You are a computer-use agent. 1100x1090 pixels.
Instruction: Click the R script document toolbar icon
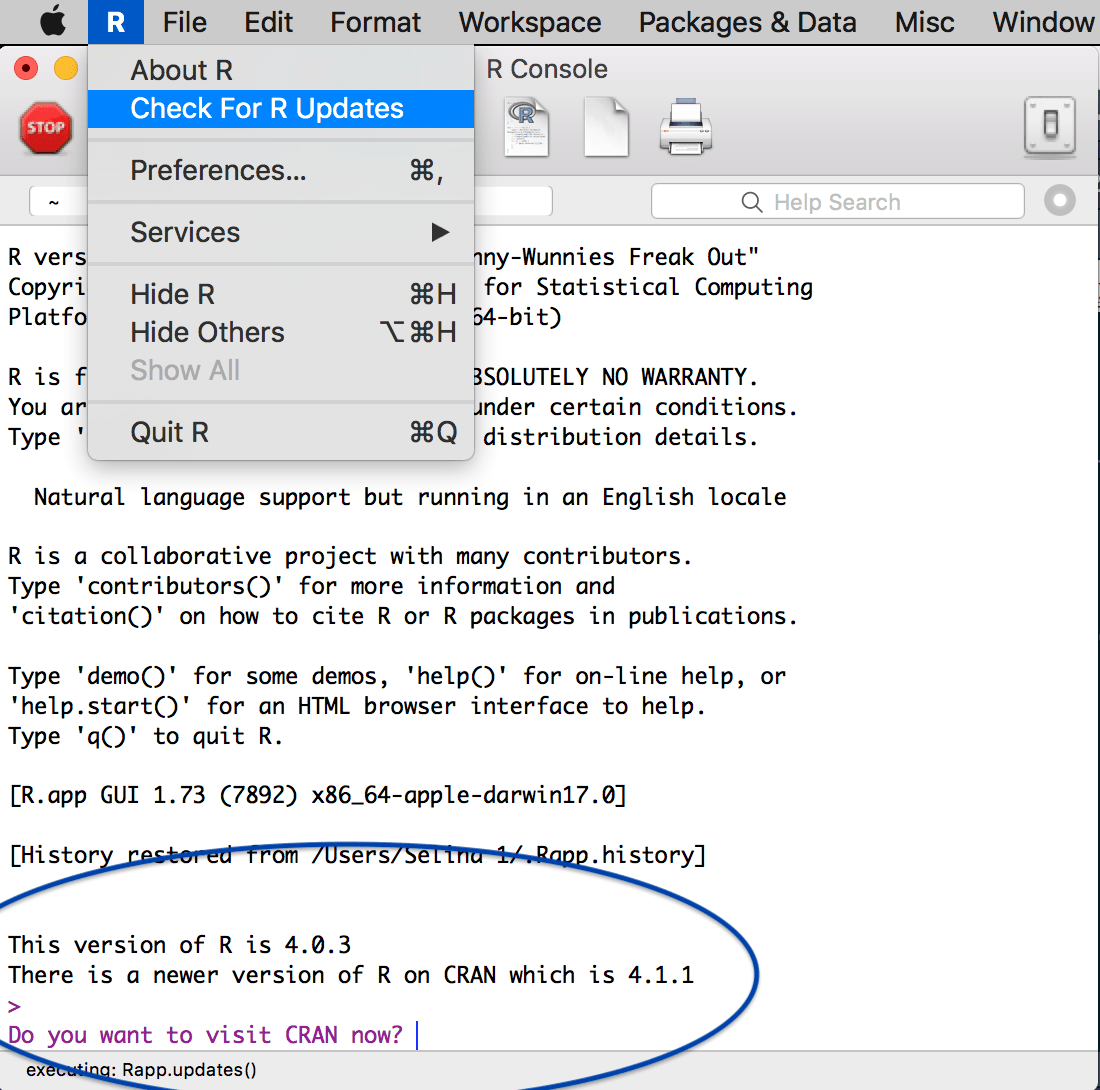point(525,125)
